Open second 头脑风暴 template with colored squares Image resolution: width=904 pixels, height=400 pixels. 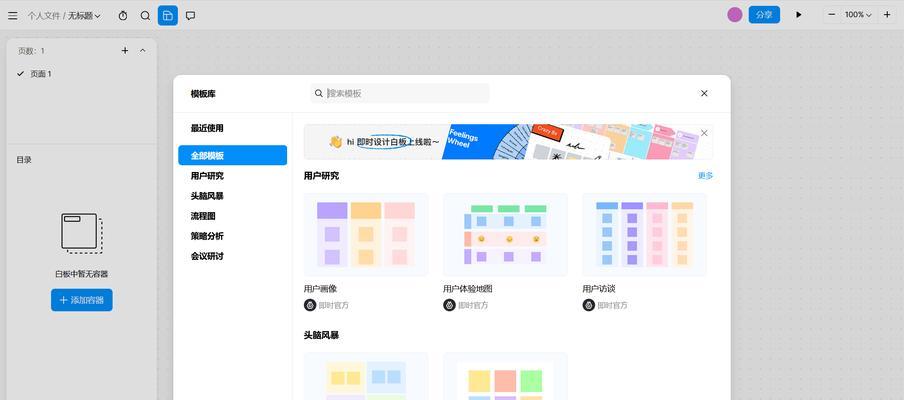505,376
